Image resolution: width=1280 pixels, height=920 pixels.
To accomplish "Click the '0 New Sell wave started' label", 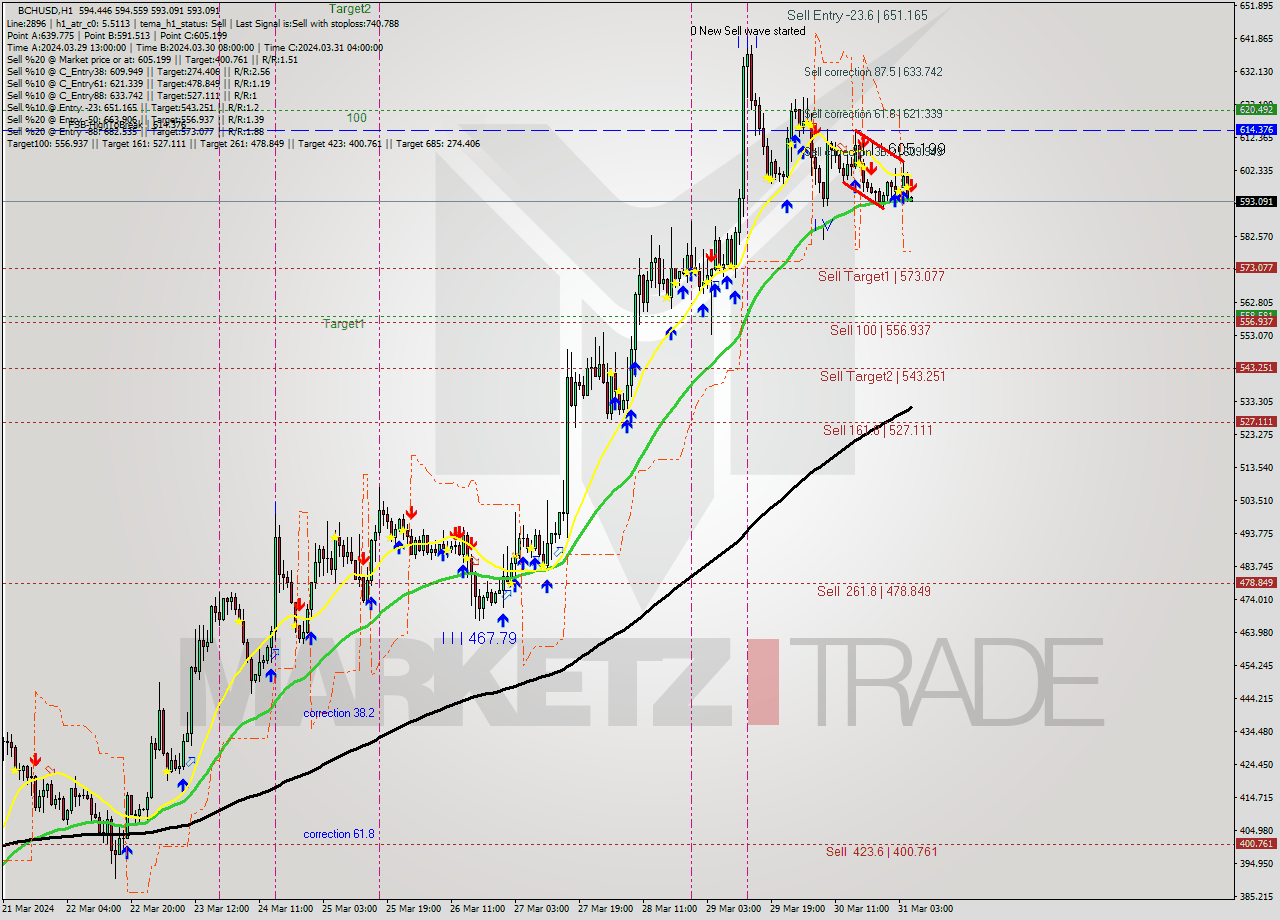I will [x=747, y=31].
